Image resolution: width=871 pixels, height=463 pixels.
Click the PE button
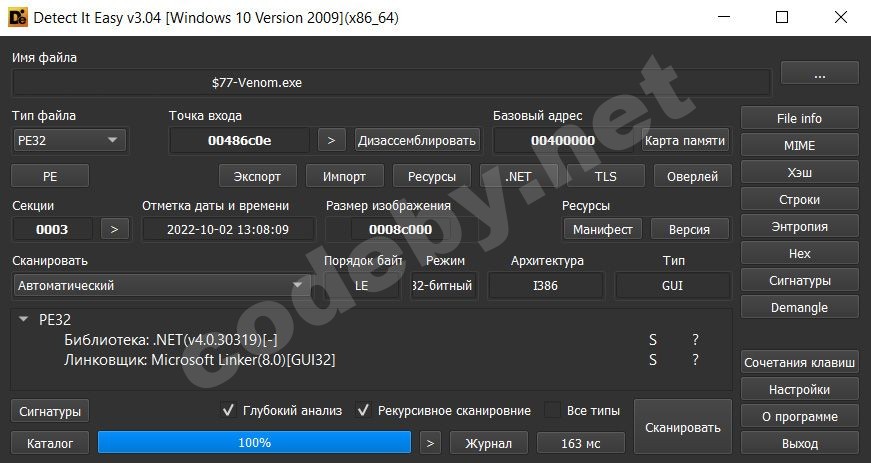pos(50,177)
